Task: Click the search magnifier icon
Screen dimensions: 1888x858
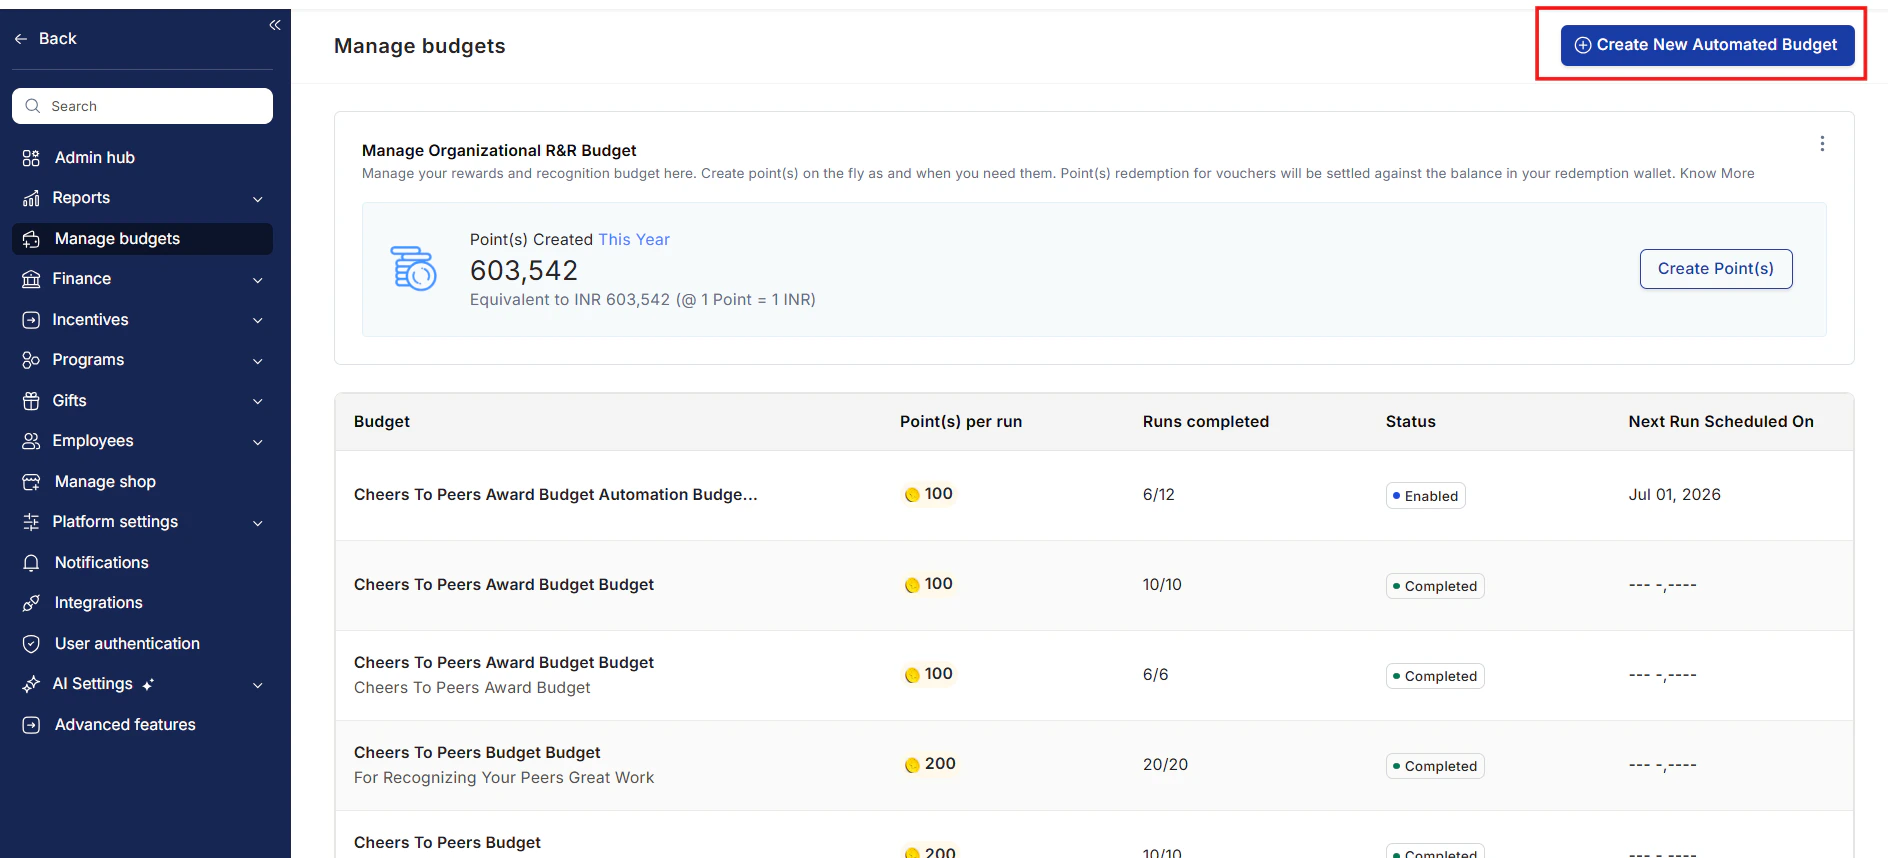Action: (33, 106)
